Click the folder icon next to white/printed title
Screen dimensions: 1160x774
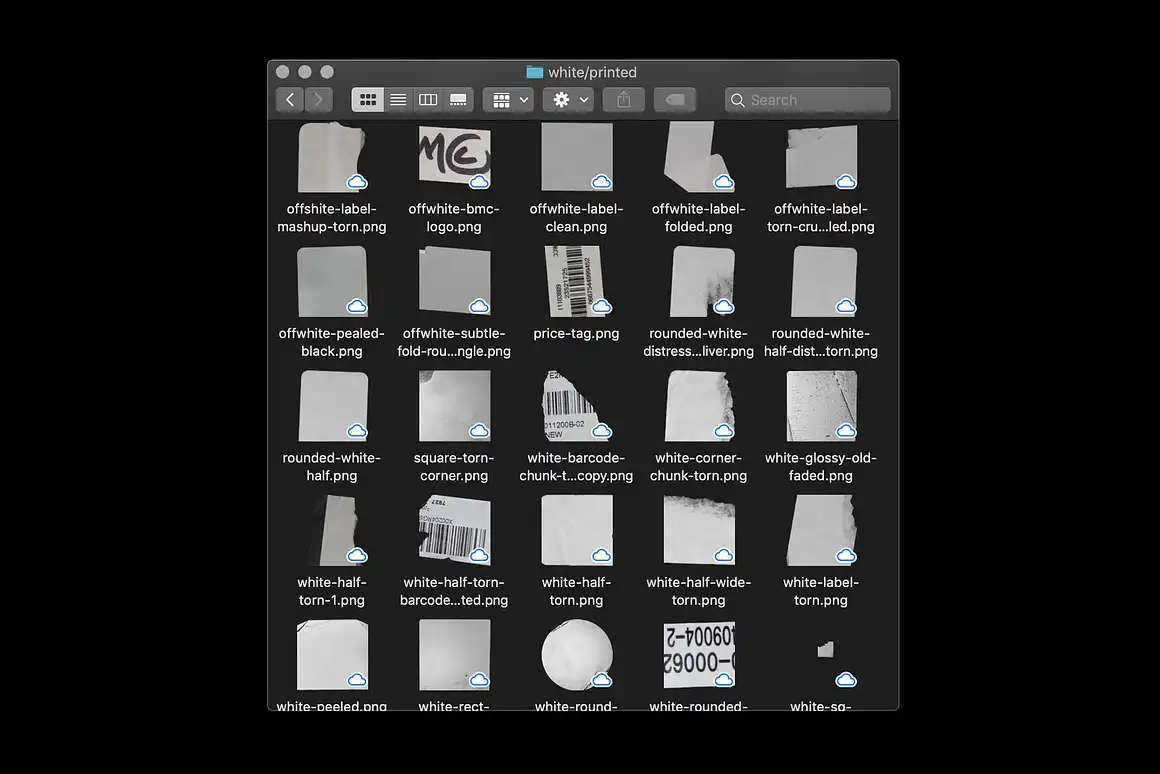pyautogui.click(x=533, y=71)
